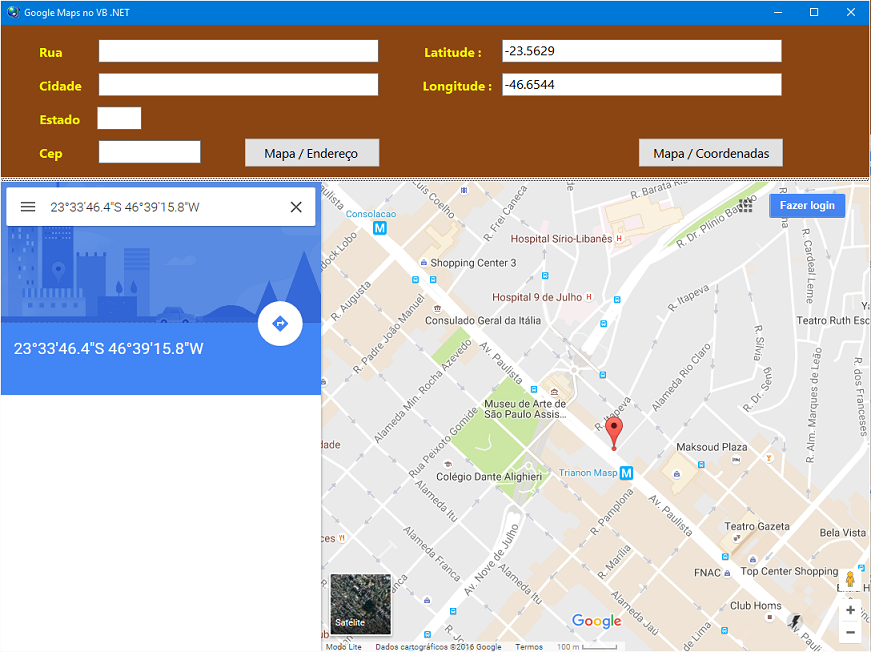The width and height of the screenshot is (871, 652).
Task: Click the Consolacao metro station icon
Action: (380, 228)
